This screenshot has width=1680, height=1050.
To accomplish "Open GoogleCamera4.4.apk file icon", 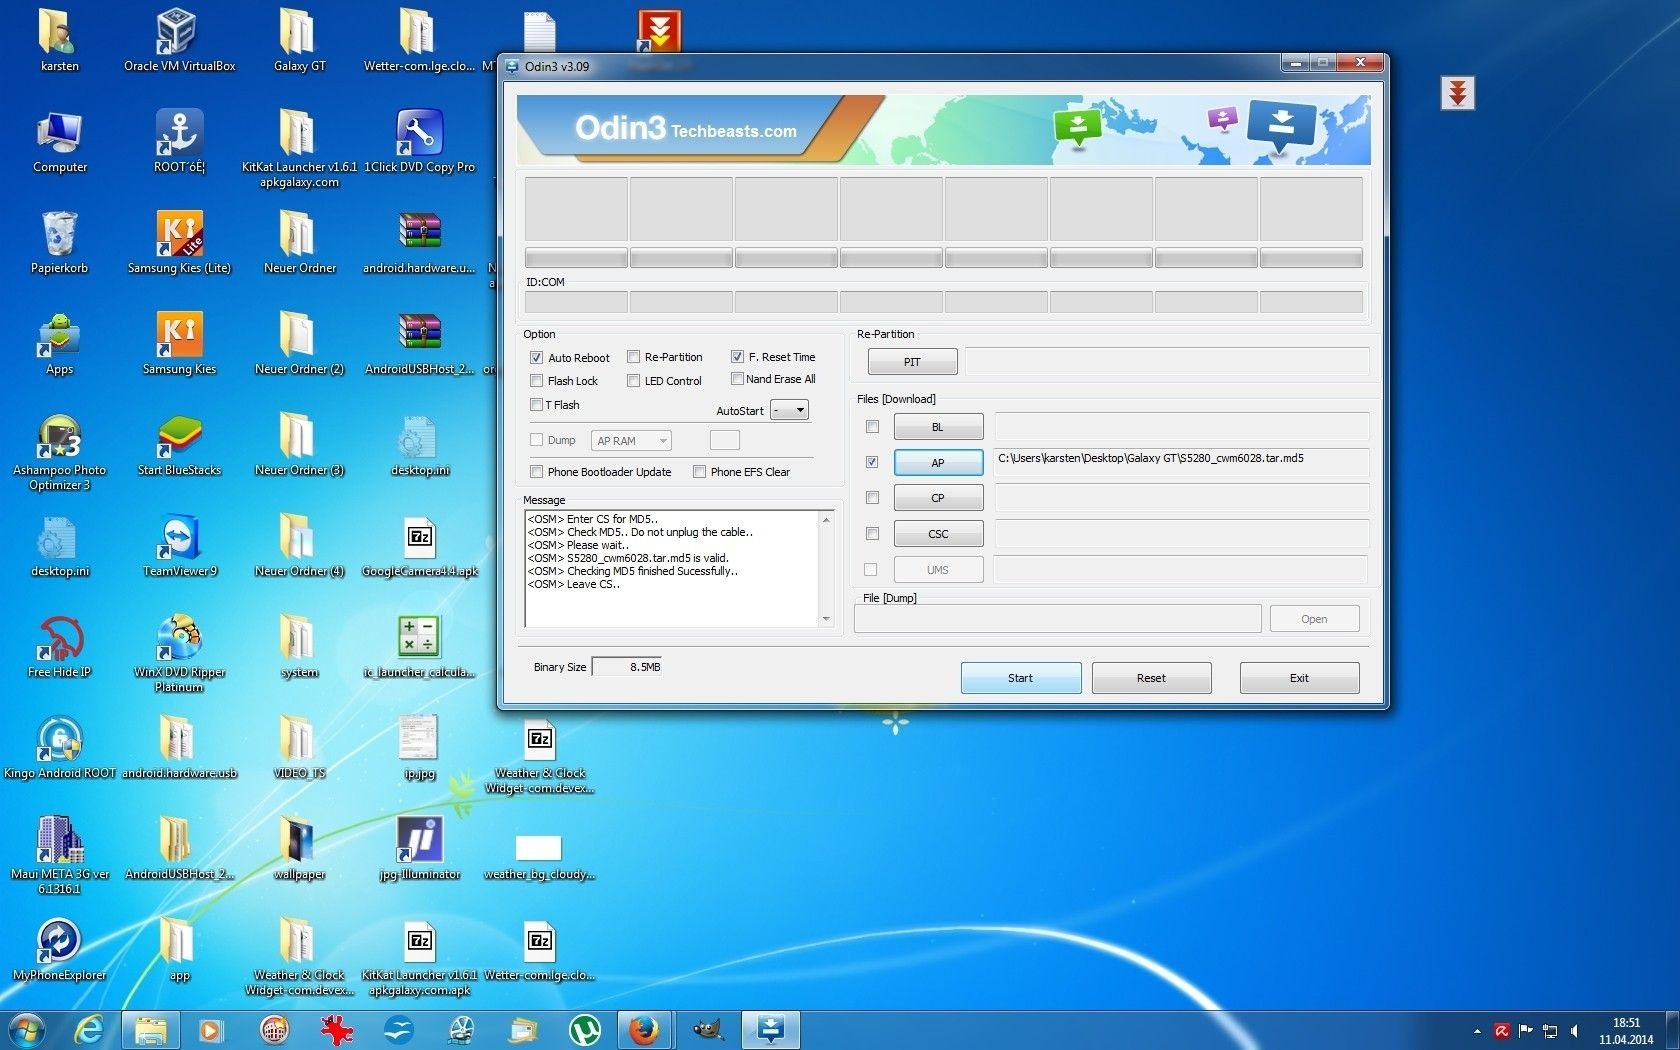I will [419, 545].
